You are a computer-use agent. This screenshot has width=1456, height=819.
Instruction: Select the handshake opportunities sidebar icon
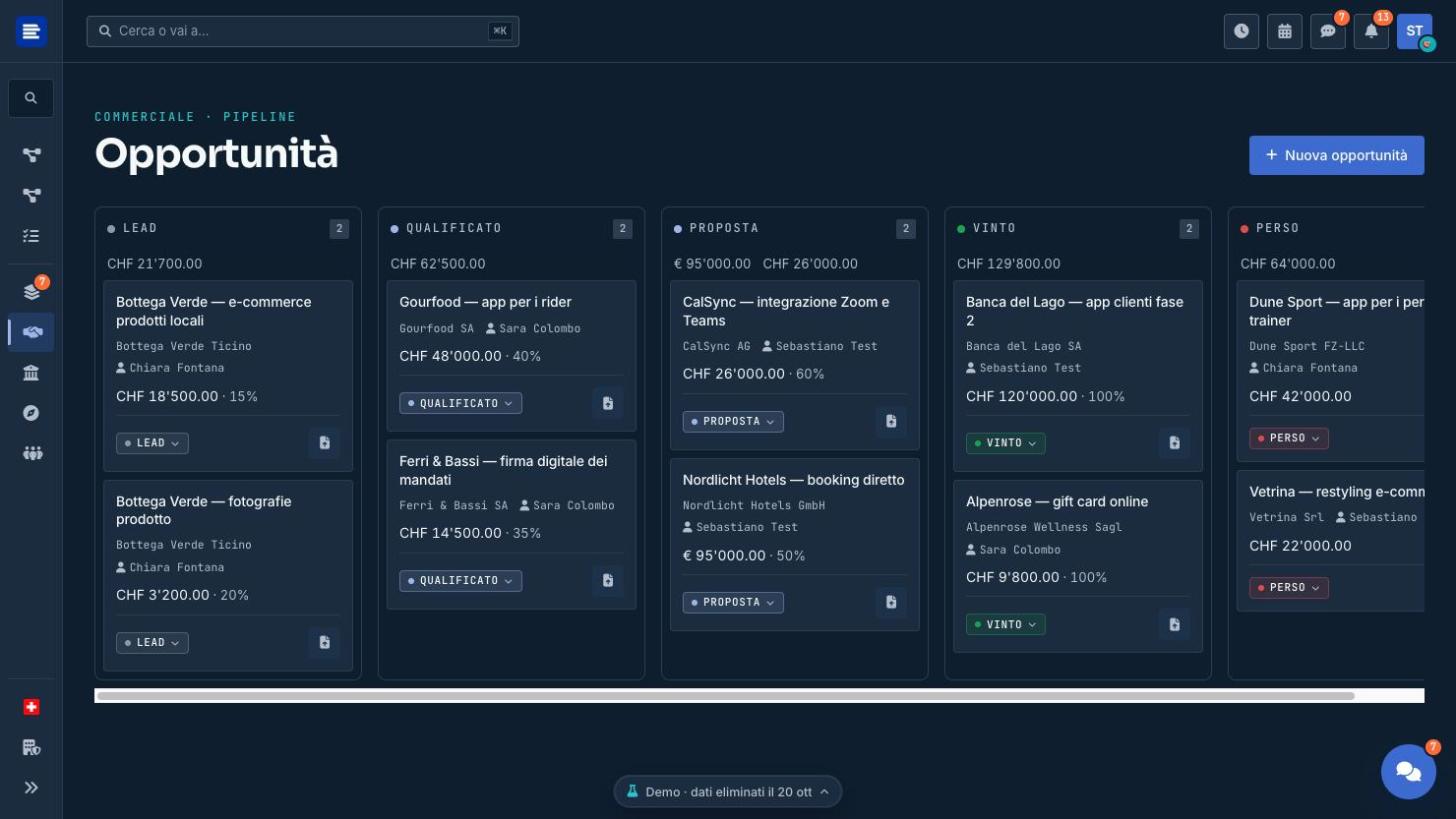31,332
